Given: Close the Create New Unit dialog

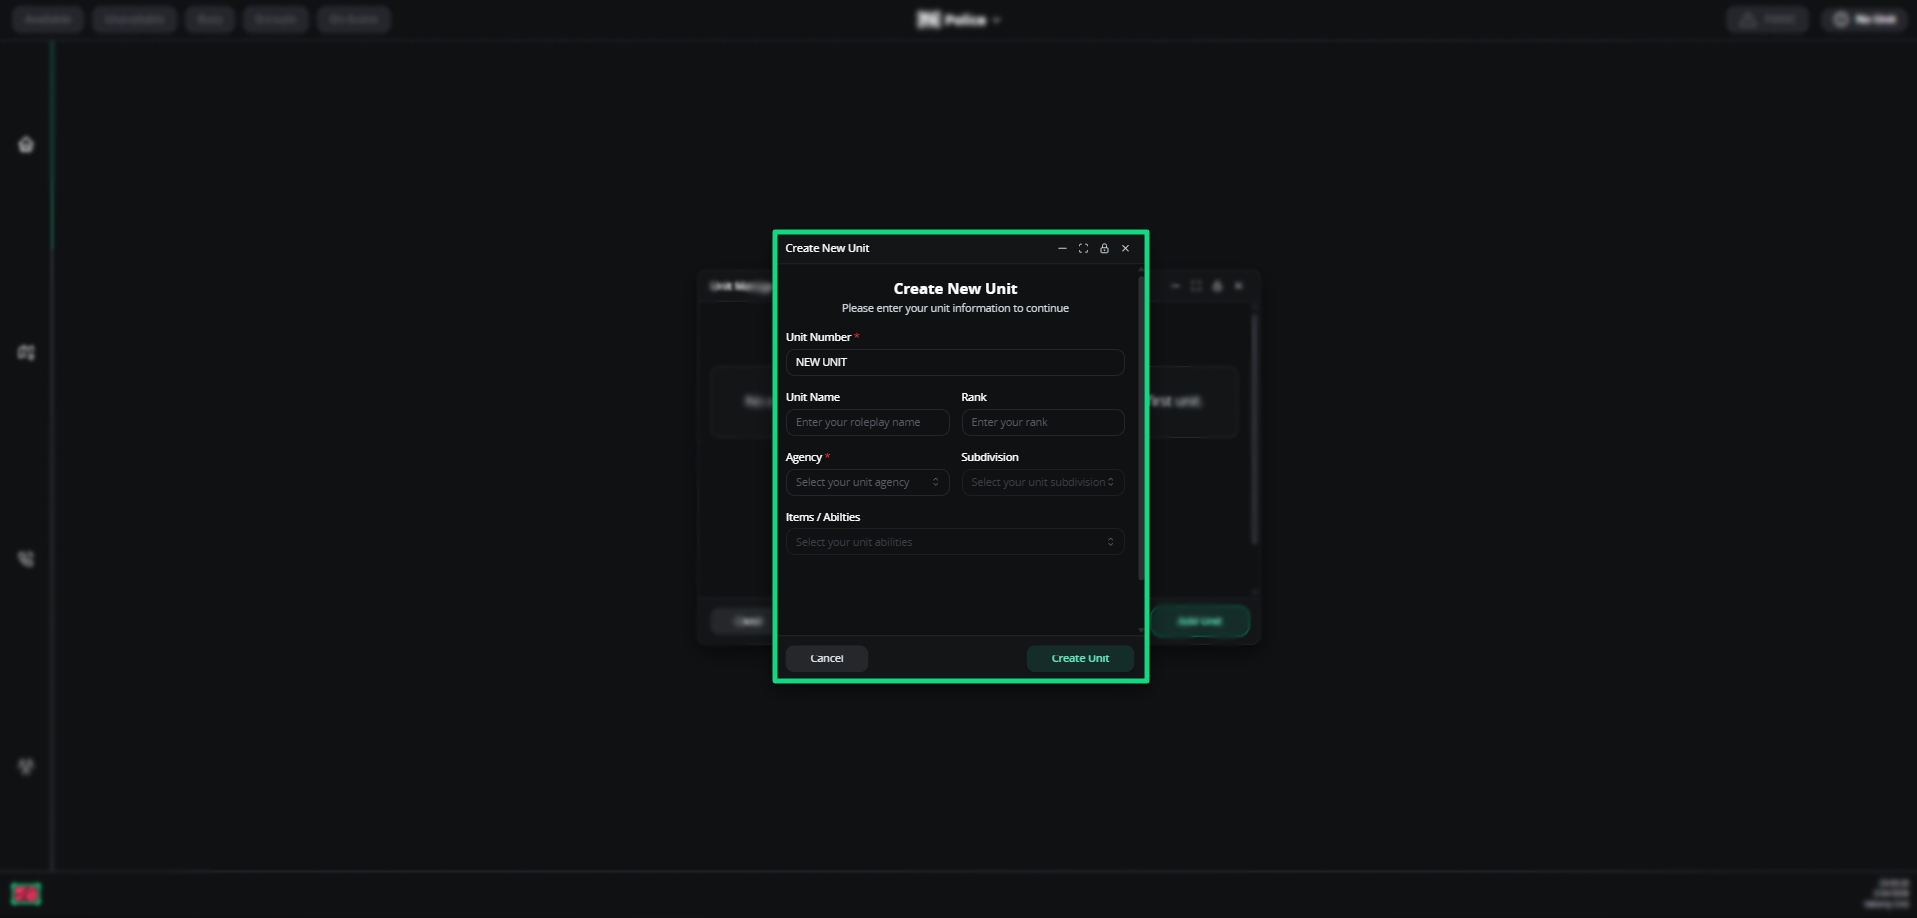Looking at the screenshot, I should (1125, 249).
